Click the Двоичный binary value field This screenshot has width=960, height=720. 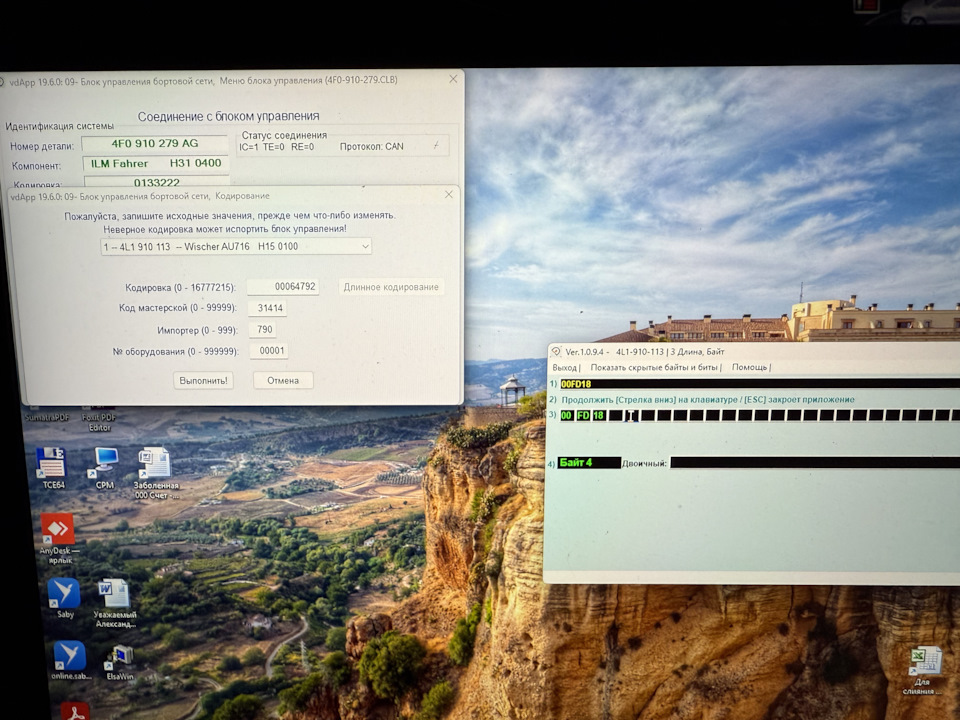815,463
